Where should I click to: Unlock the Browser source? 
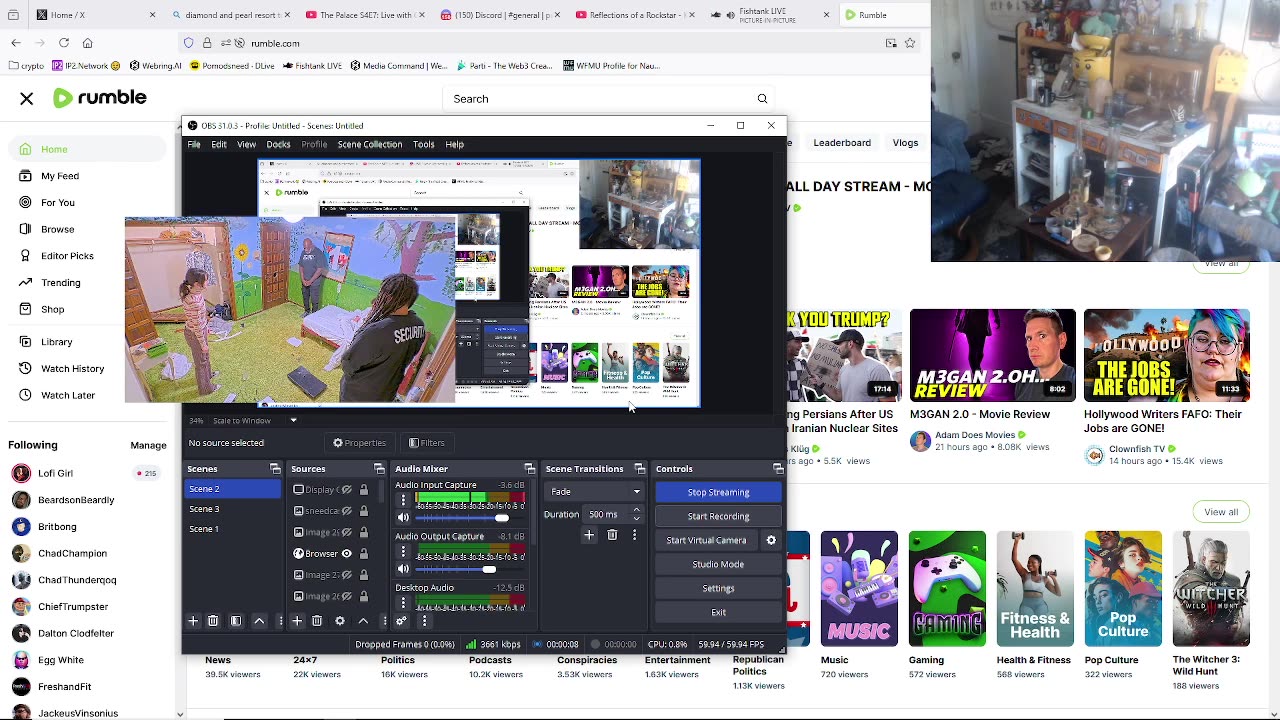point(364,554)
